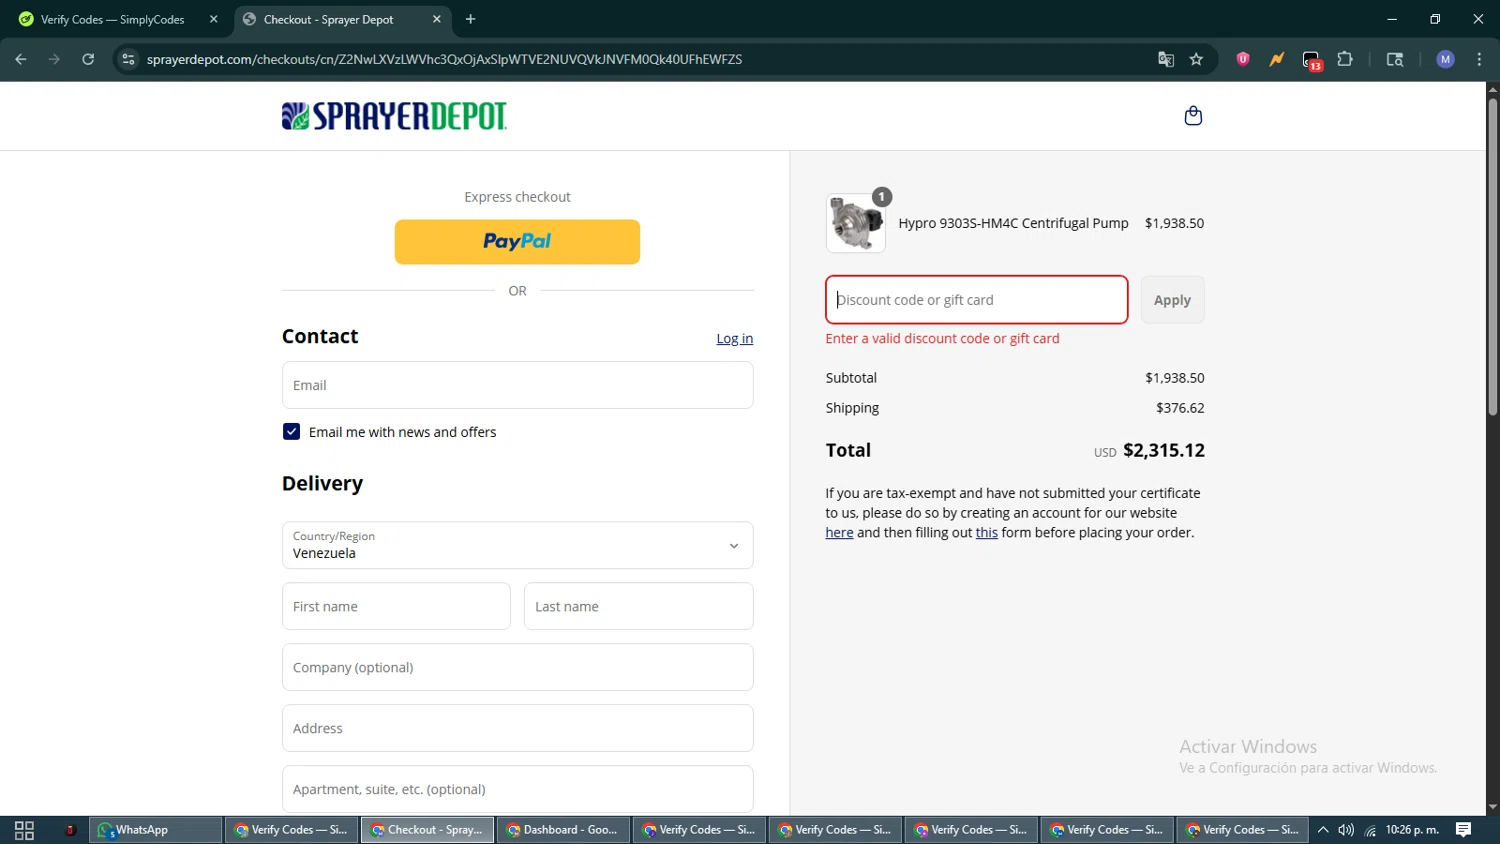
Task: Click the 'here' tax-exempt link
Action: pyautogui.click(x=839, y=533)
